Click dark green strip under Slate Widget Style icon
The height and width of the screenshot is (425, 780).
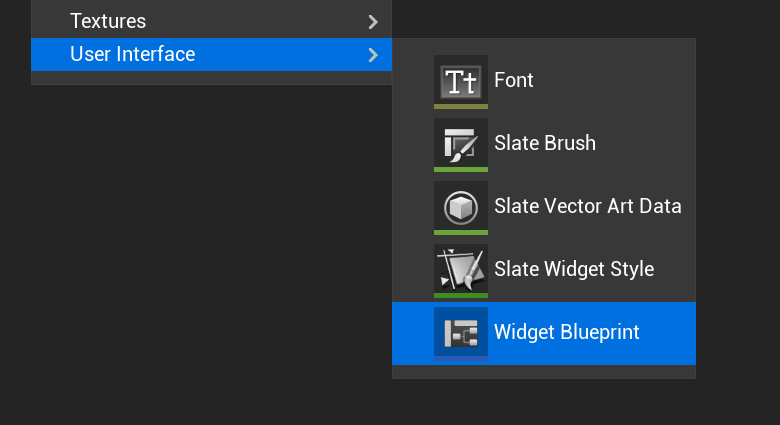[461, 295]
